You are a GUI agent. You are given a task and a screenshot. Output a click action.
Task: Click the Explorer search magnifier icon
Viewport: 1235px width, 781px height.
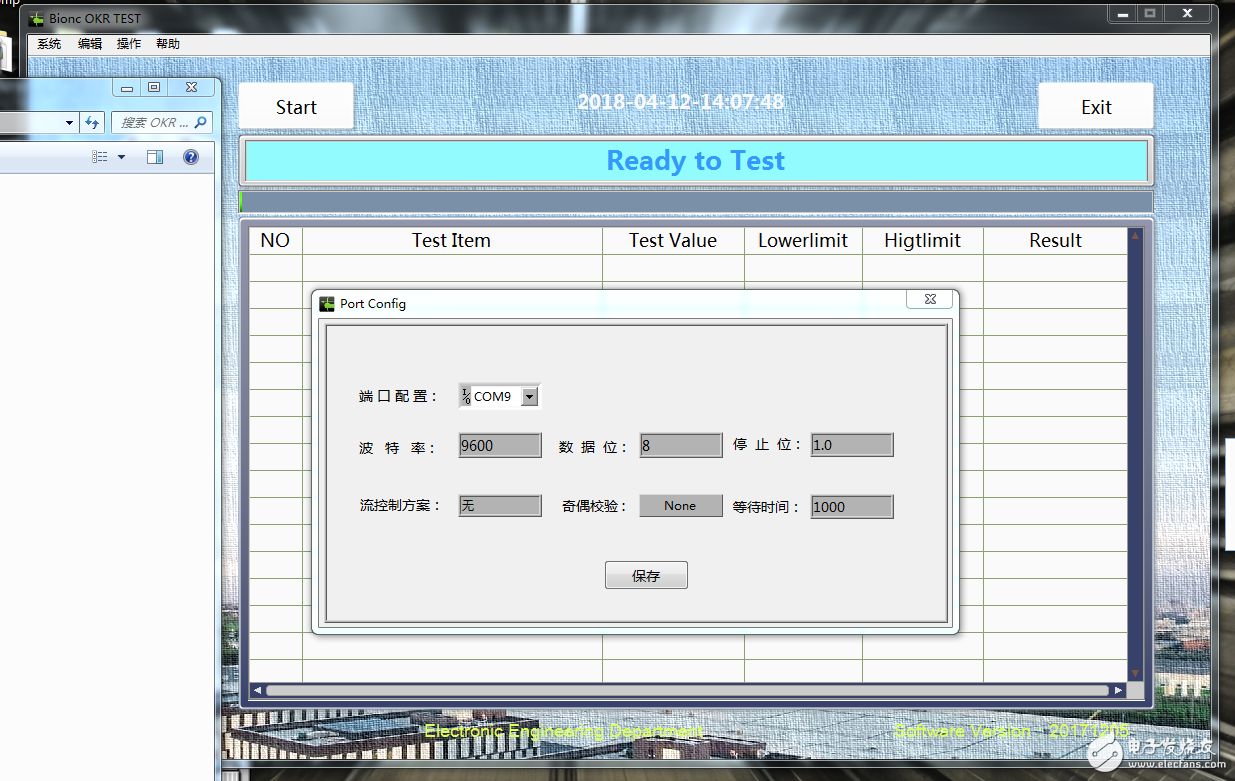(201, 122)
